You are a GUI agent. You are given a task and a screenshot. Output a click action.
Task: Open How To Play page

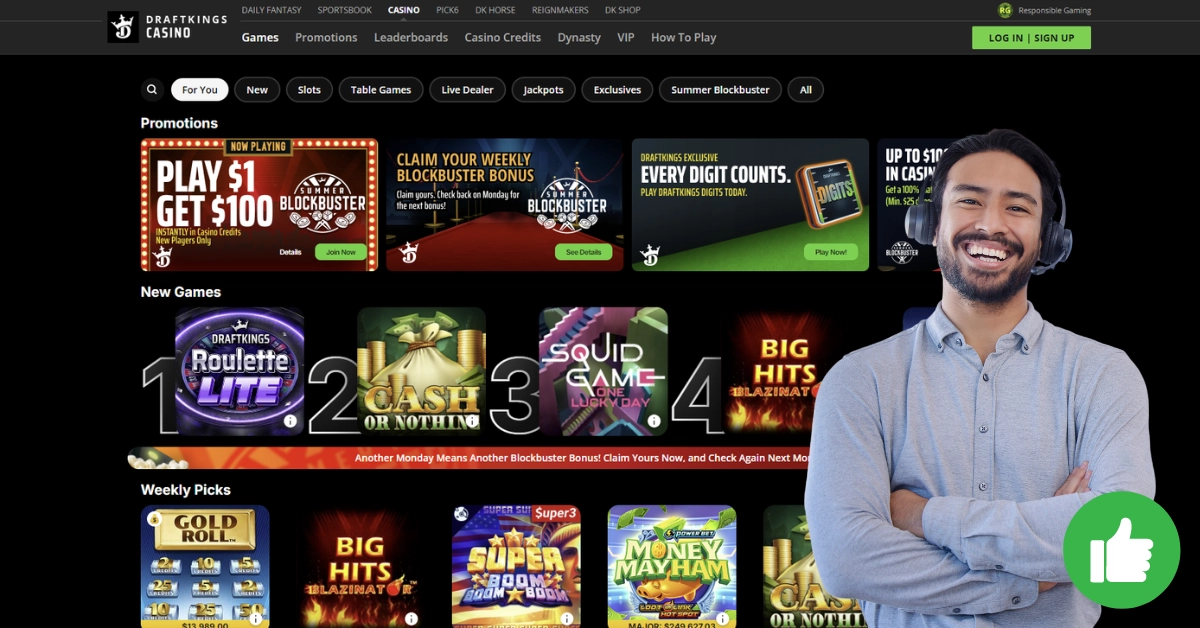pyautogui.click(x=684, y=38)
